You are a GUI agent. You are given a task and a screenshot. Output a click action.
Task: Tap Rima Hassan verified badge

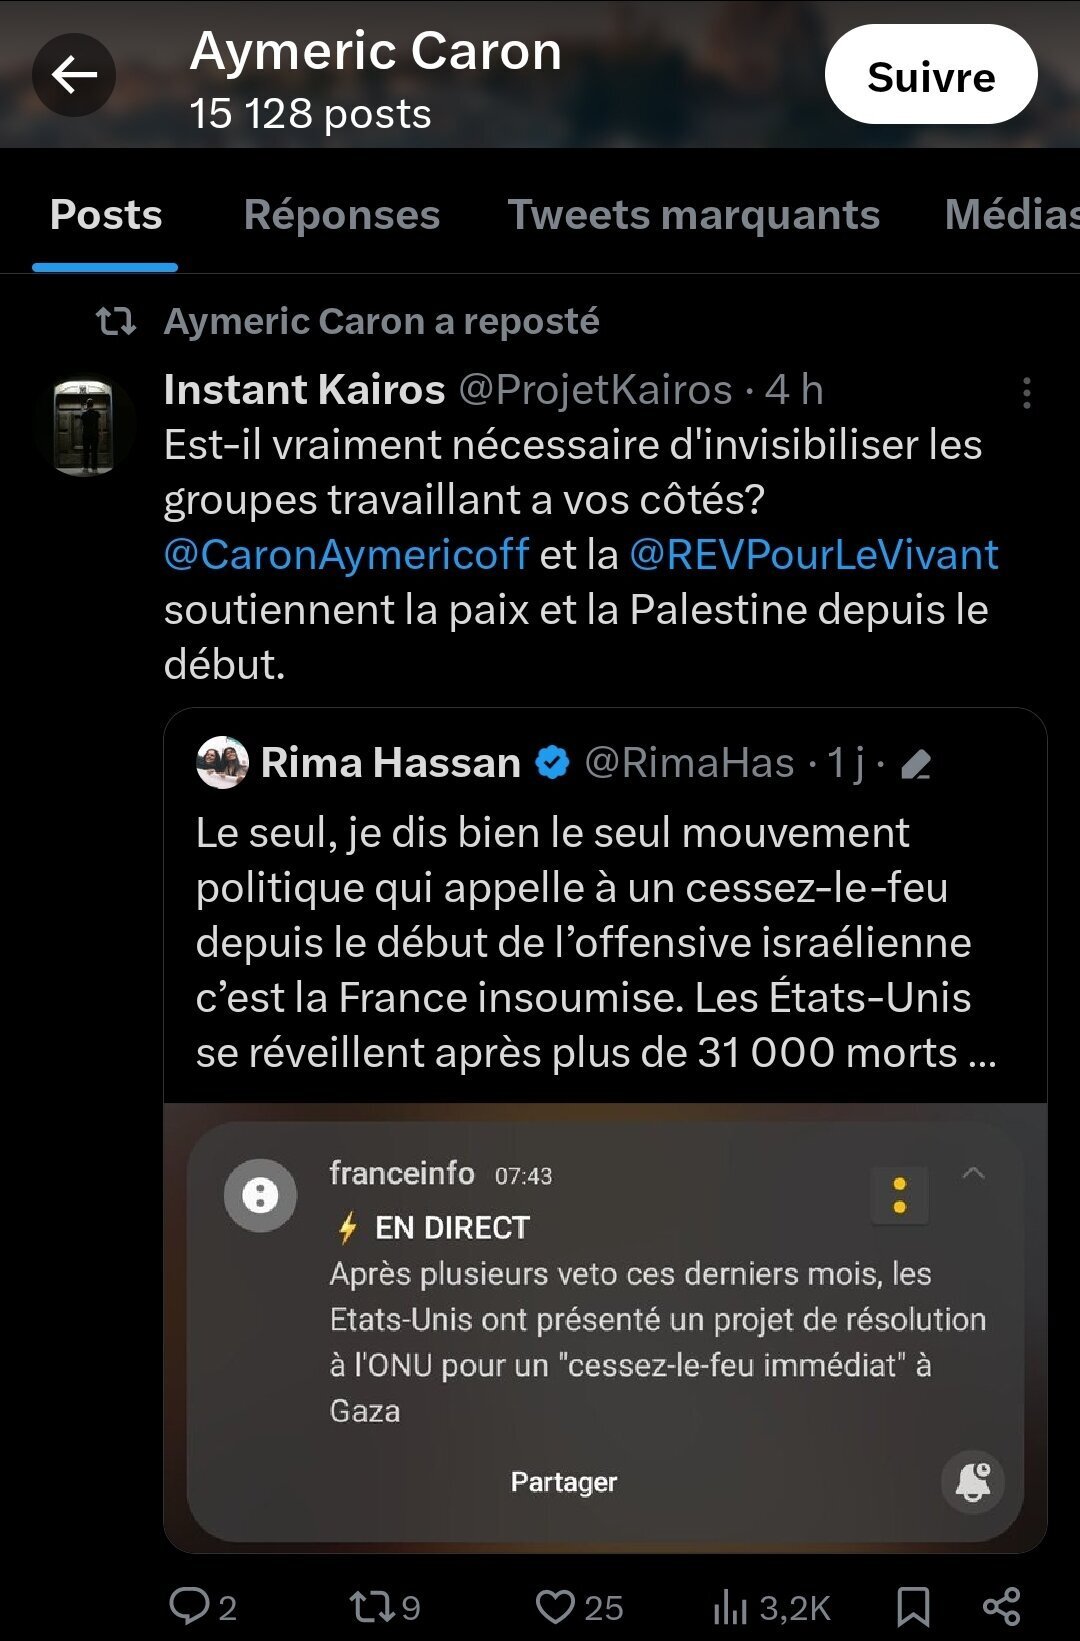(x=552, y=763)
